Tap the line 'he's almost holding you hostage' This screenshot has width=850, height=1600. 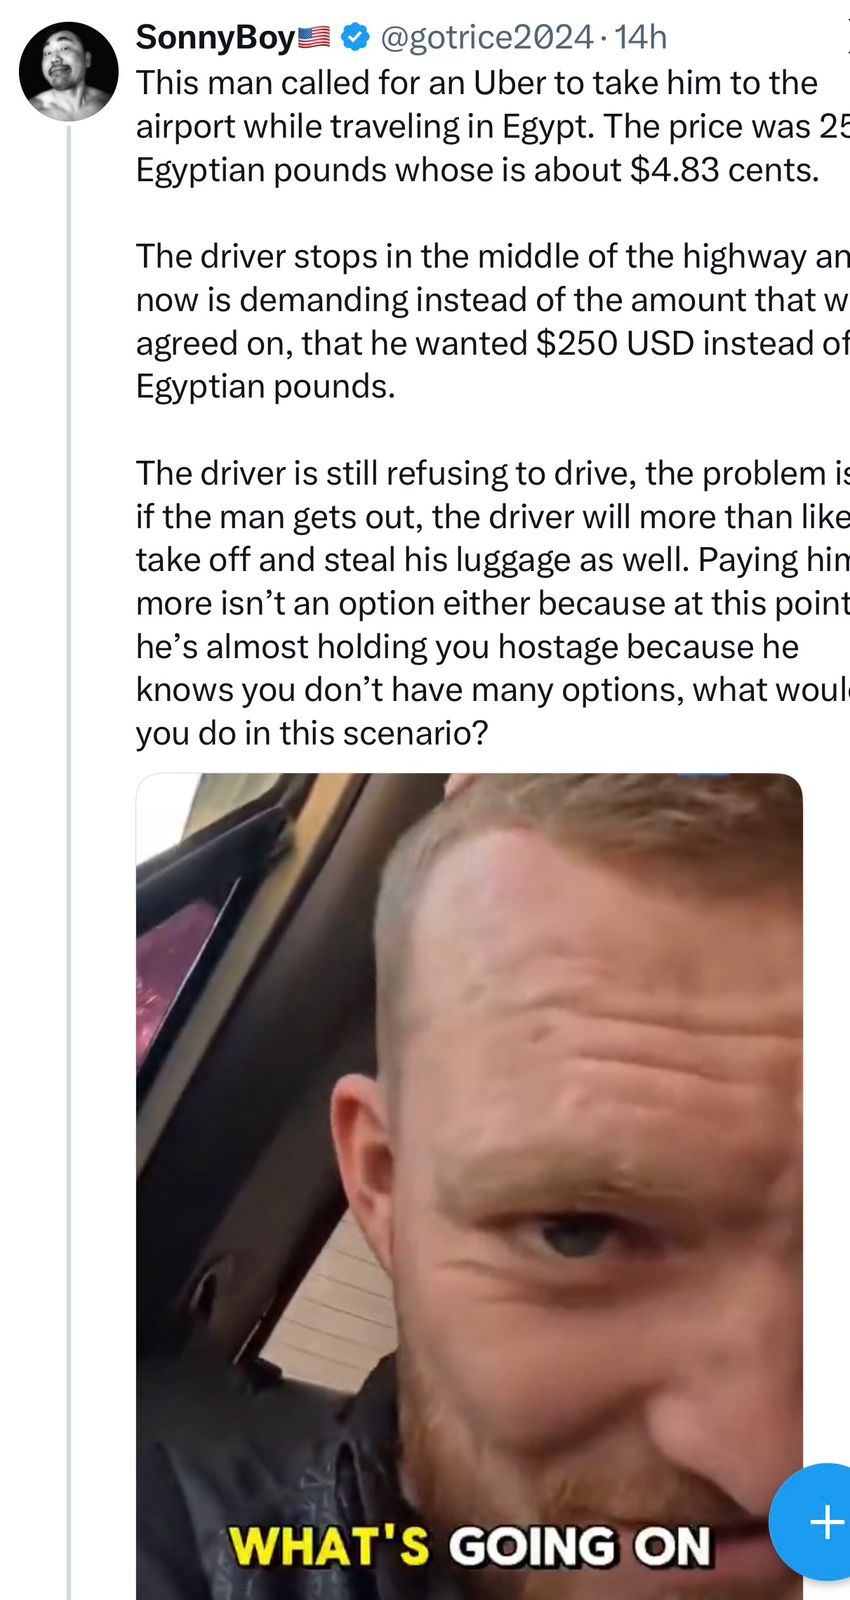pyautogui.click(x=467, y=646)
